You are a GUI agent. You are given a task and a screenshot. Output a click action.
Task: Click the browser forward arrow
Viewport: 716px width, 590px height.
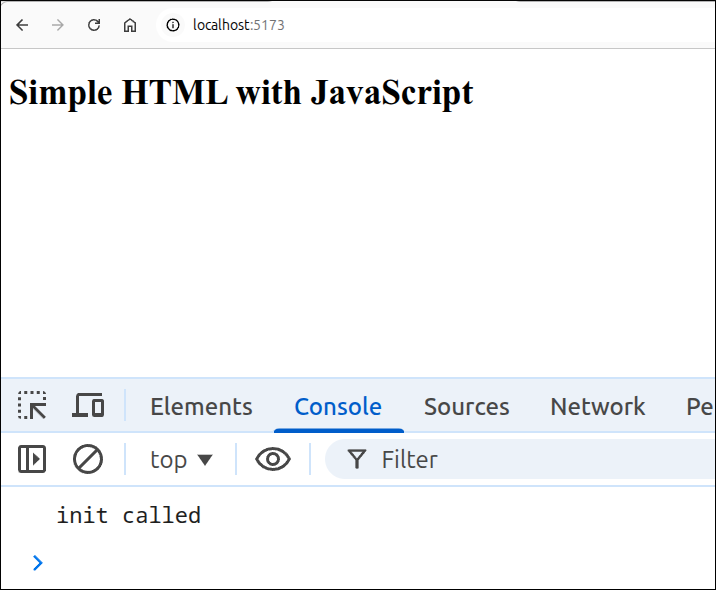coord(58,25)
